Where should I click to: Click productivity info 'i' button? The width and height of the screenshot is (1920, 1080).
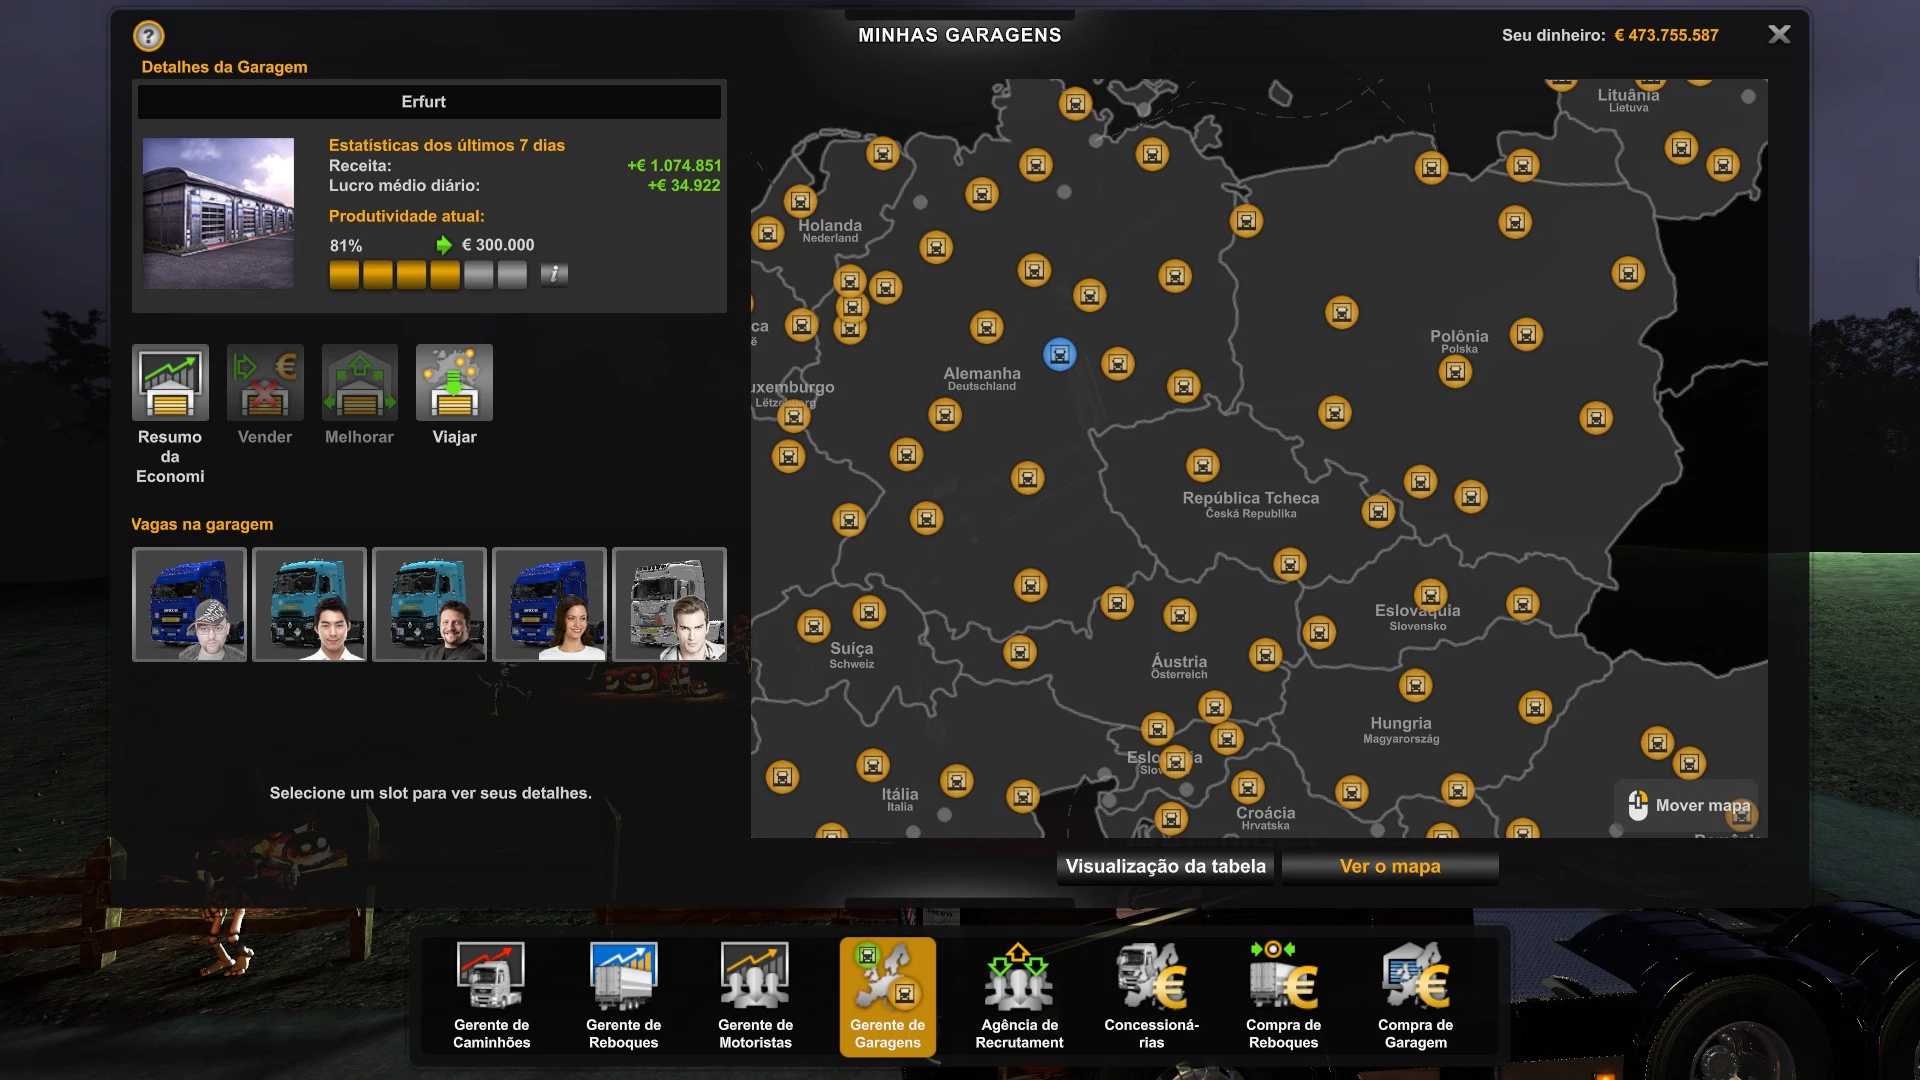point(554,274)
